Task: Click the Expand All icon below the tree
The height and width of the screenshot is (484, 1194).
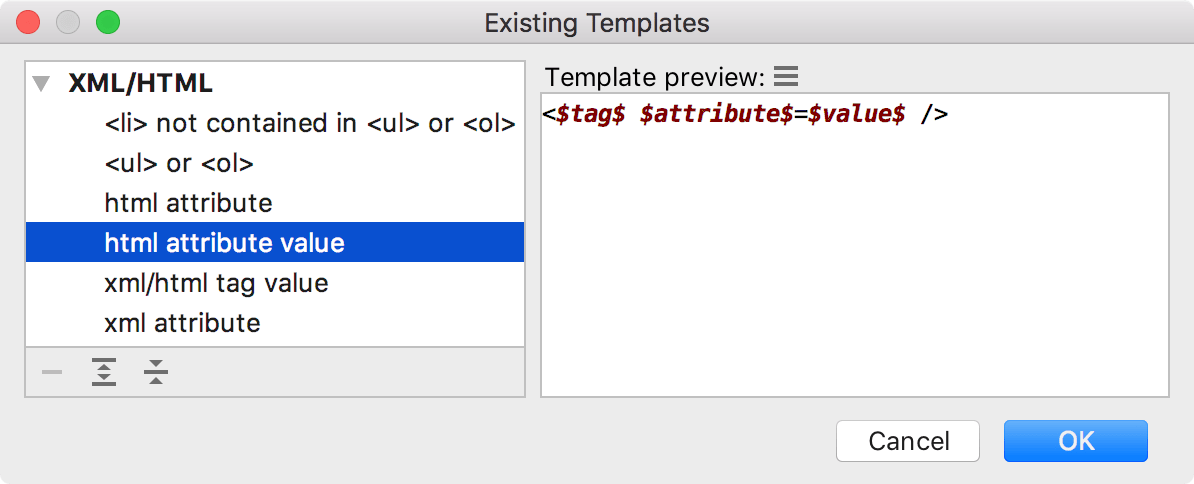Action: tap(104, 373)
